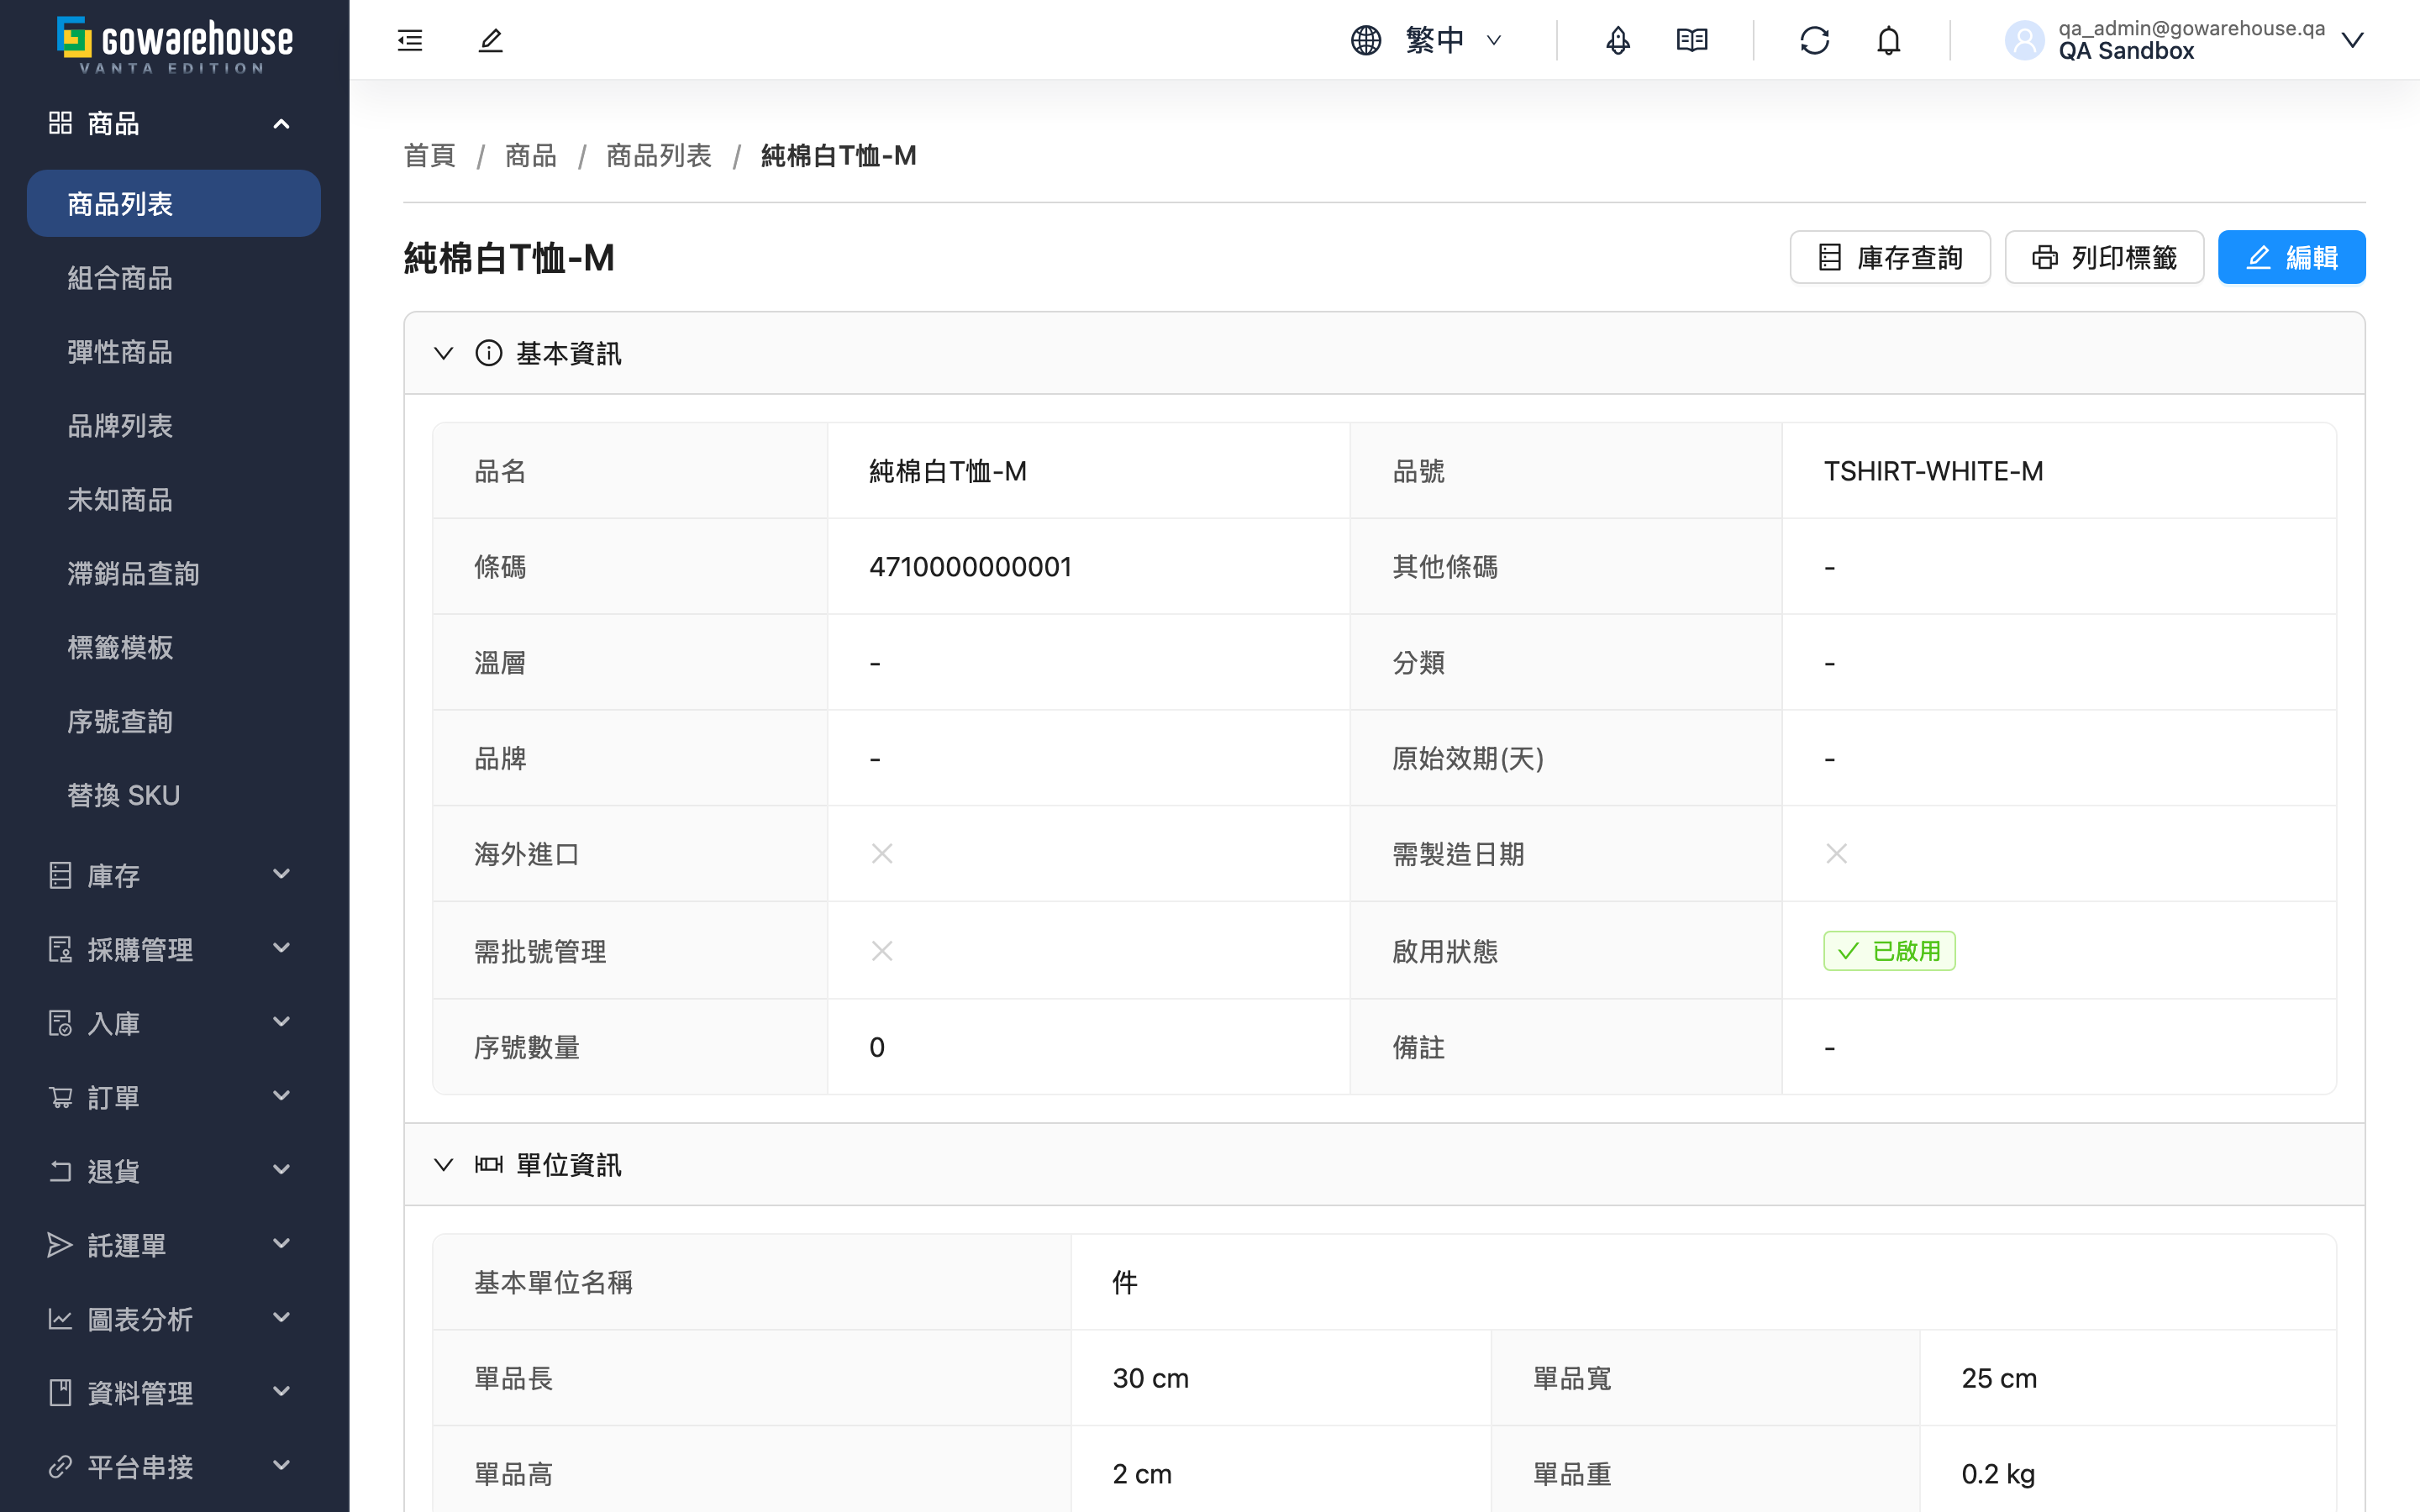Click the 已啟用 status tag

(1889, 951)
